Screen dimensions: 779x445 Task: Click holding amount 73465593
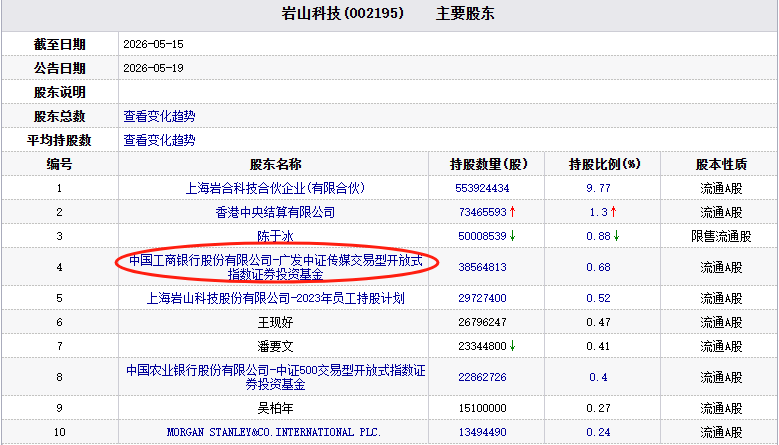[x=482, y=212]
